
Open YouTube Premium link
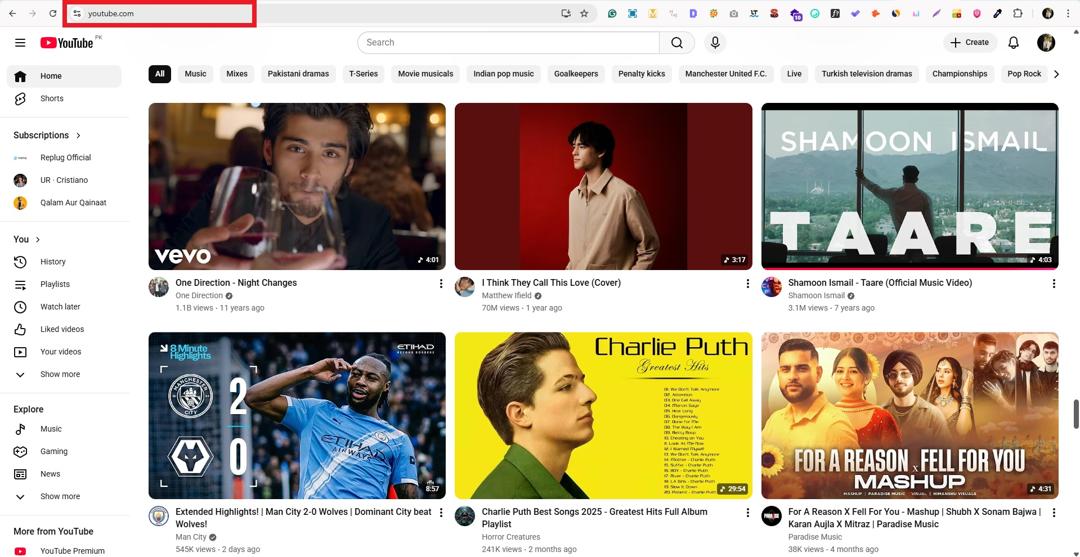(x=64, y=551)
